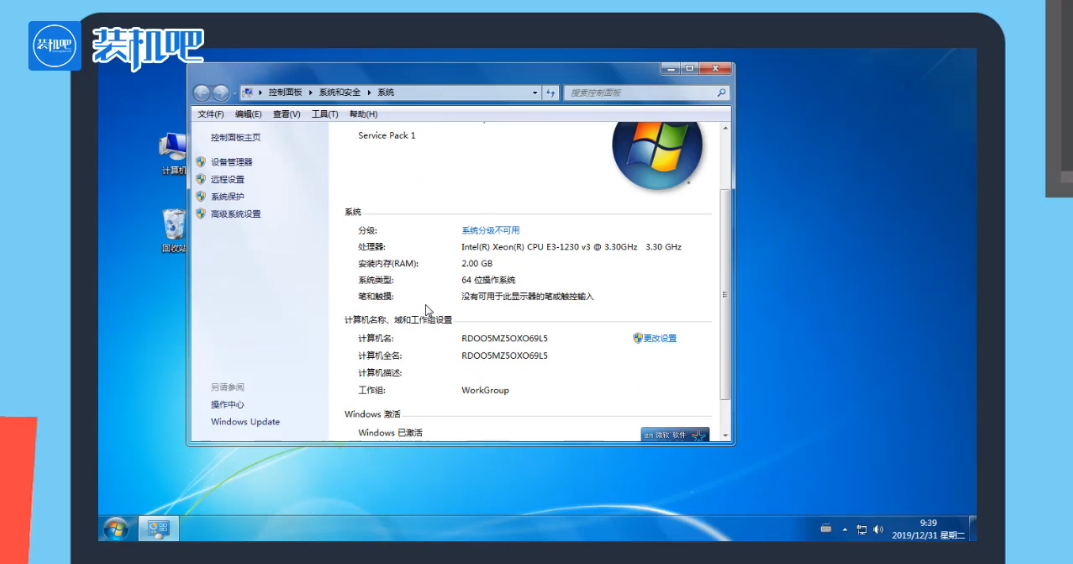Open recent pages dropdown beside navigation arrows
Viewport: 1073px width, 564px height.
pos(234,92)
